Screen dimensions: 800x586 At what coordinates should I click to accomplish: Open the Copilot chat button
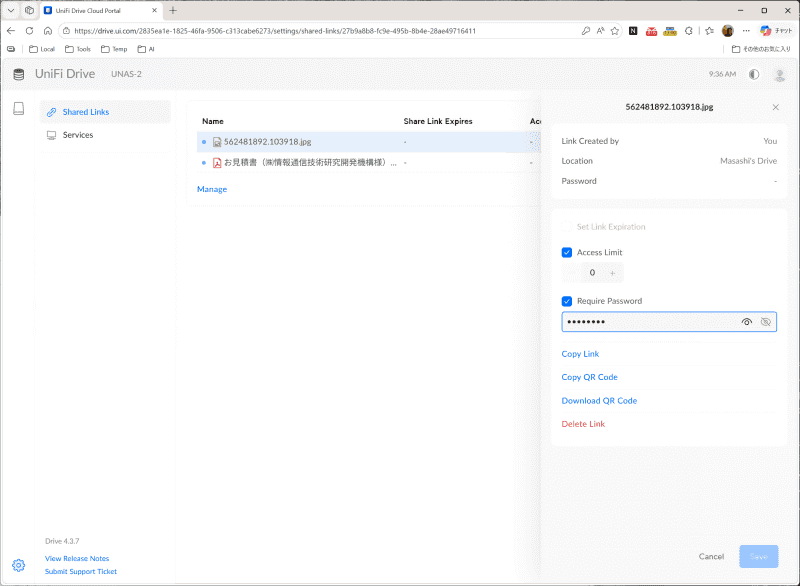pos(776,31)
